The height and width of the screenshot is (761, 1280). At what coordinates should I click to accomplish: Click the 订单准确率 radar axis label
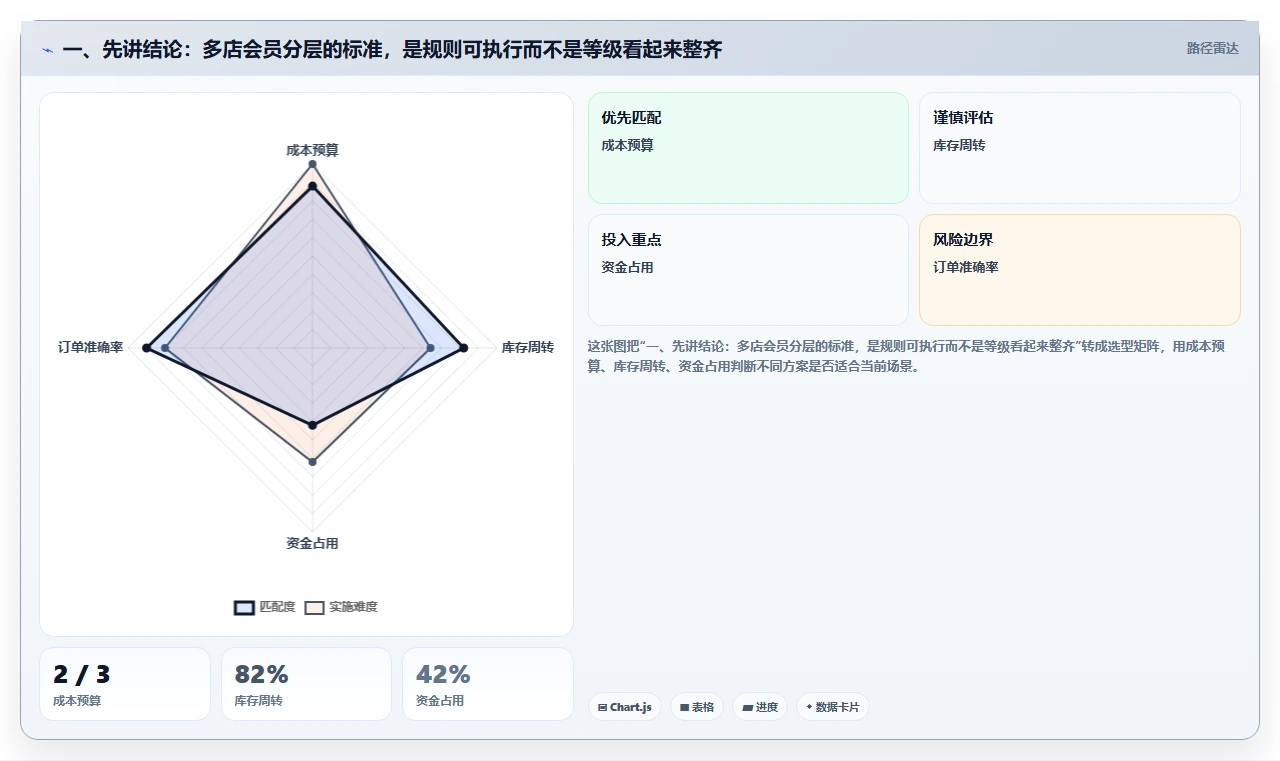pos(90,347)
